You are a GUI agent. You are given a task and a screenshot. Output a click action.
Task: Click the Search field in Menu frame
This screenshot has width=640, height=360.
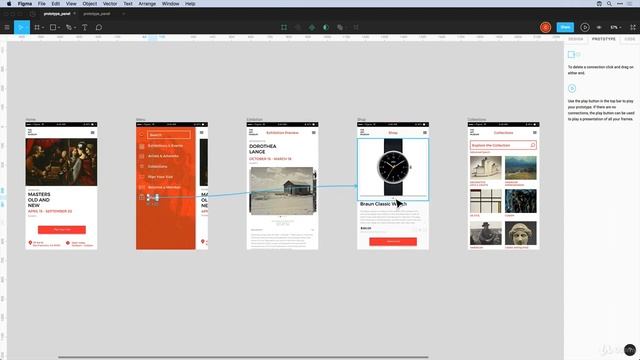pos(169,135)
